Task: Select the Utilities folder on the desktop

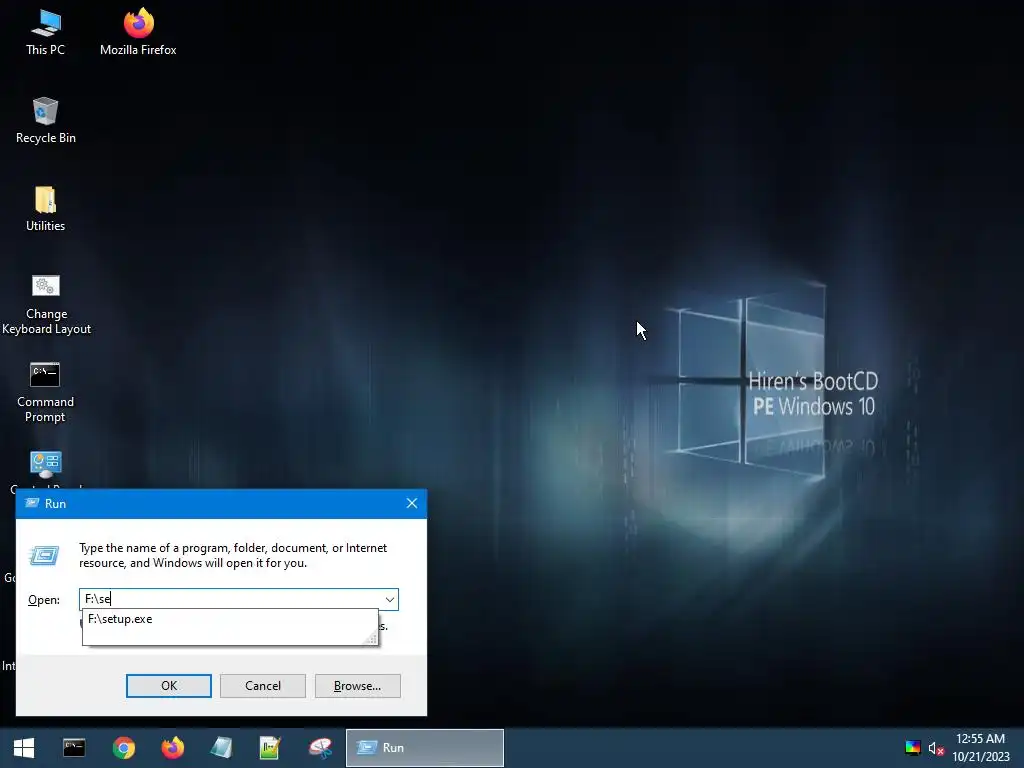Action: coord(46,209)
